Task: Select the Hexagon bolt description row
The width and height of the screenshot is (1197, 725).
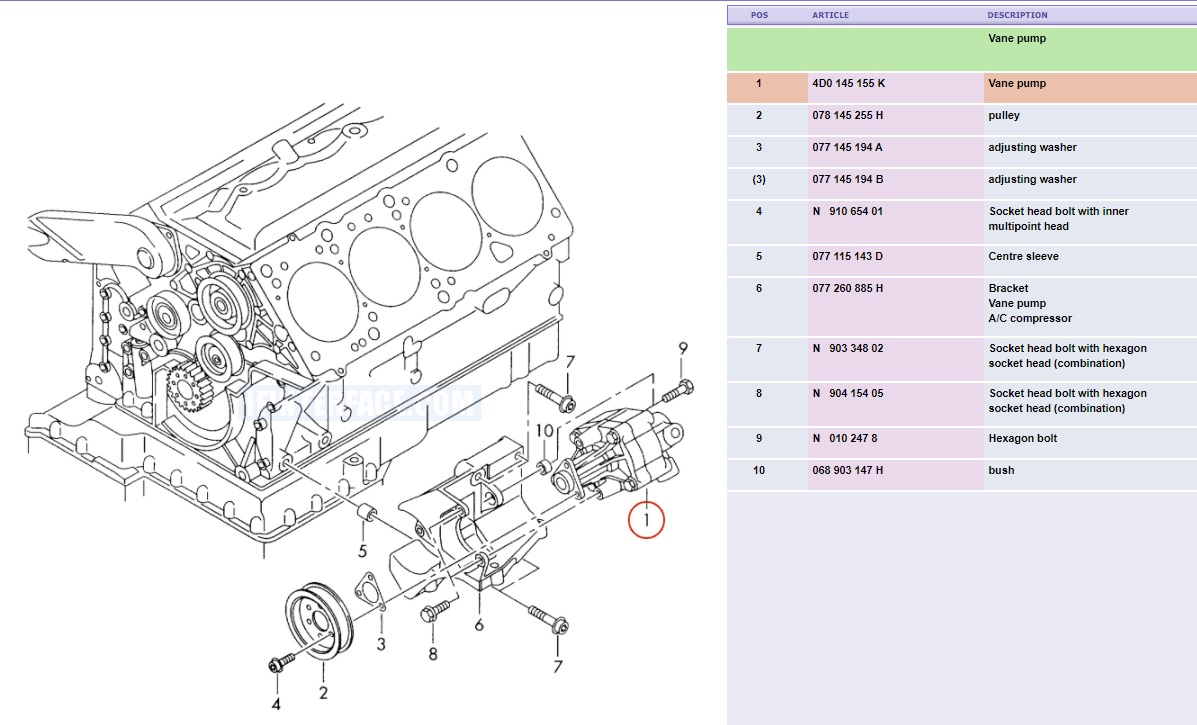Action: pyautogui.click(x=1023, y=439)
